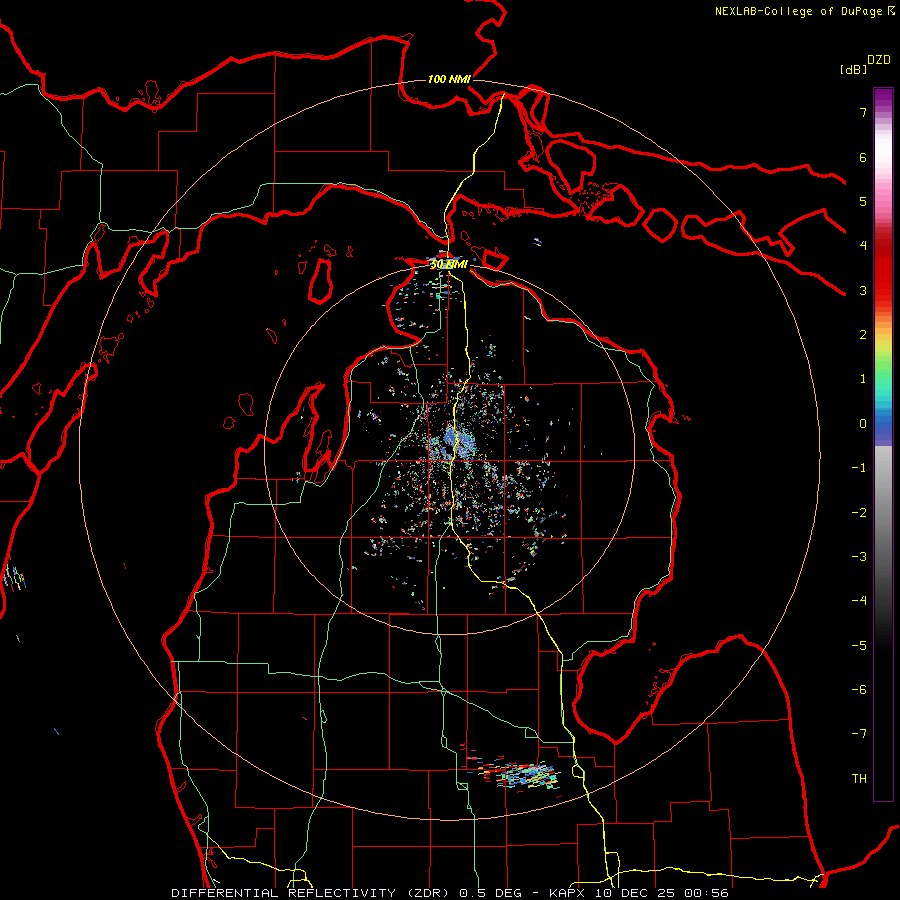Click the NEXLAB-College of DuPage credit text
The image size is (900, 900).
pyautogui.click(x=799, y=11)
